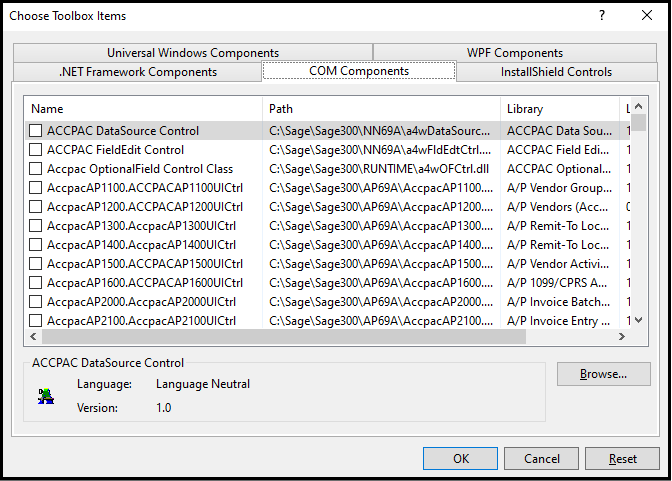Open the InstallShield Controls tab
Screen dimensions: 672x481
[556, 72]
